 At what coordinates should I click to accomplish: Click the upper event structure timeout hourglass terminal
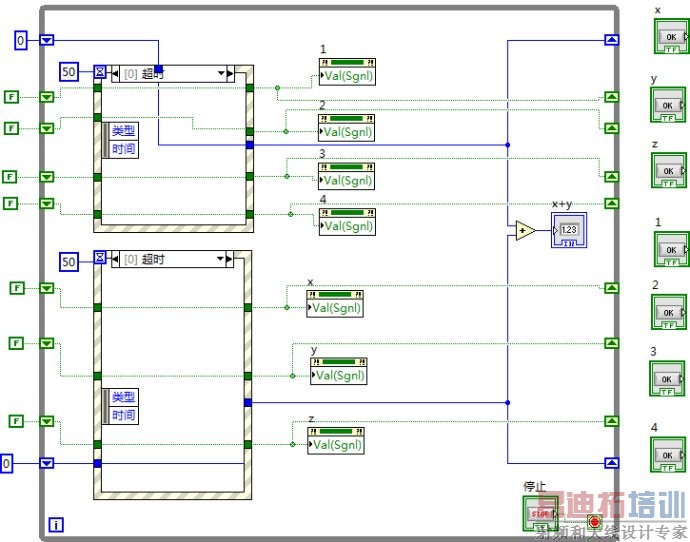click(x=100, y=71)
